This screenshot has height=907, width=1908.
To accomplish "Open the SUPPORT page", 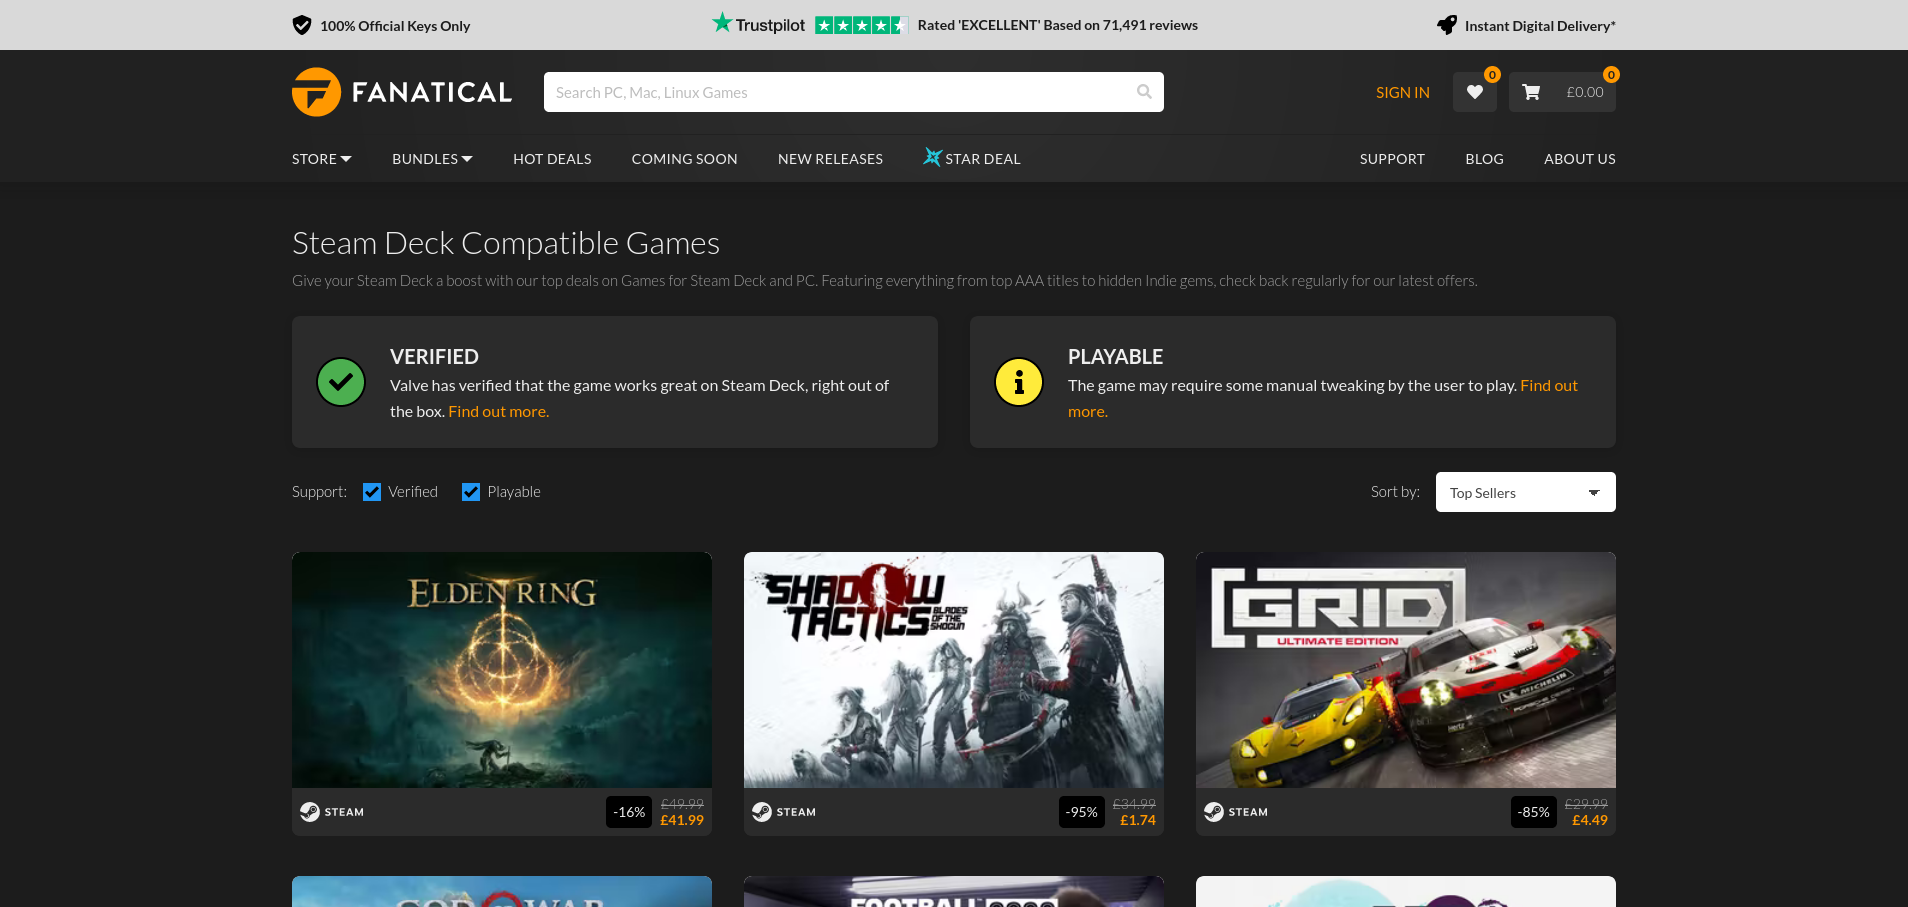I will [x=1392, y=159].
